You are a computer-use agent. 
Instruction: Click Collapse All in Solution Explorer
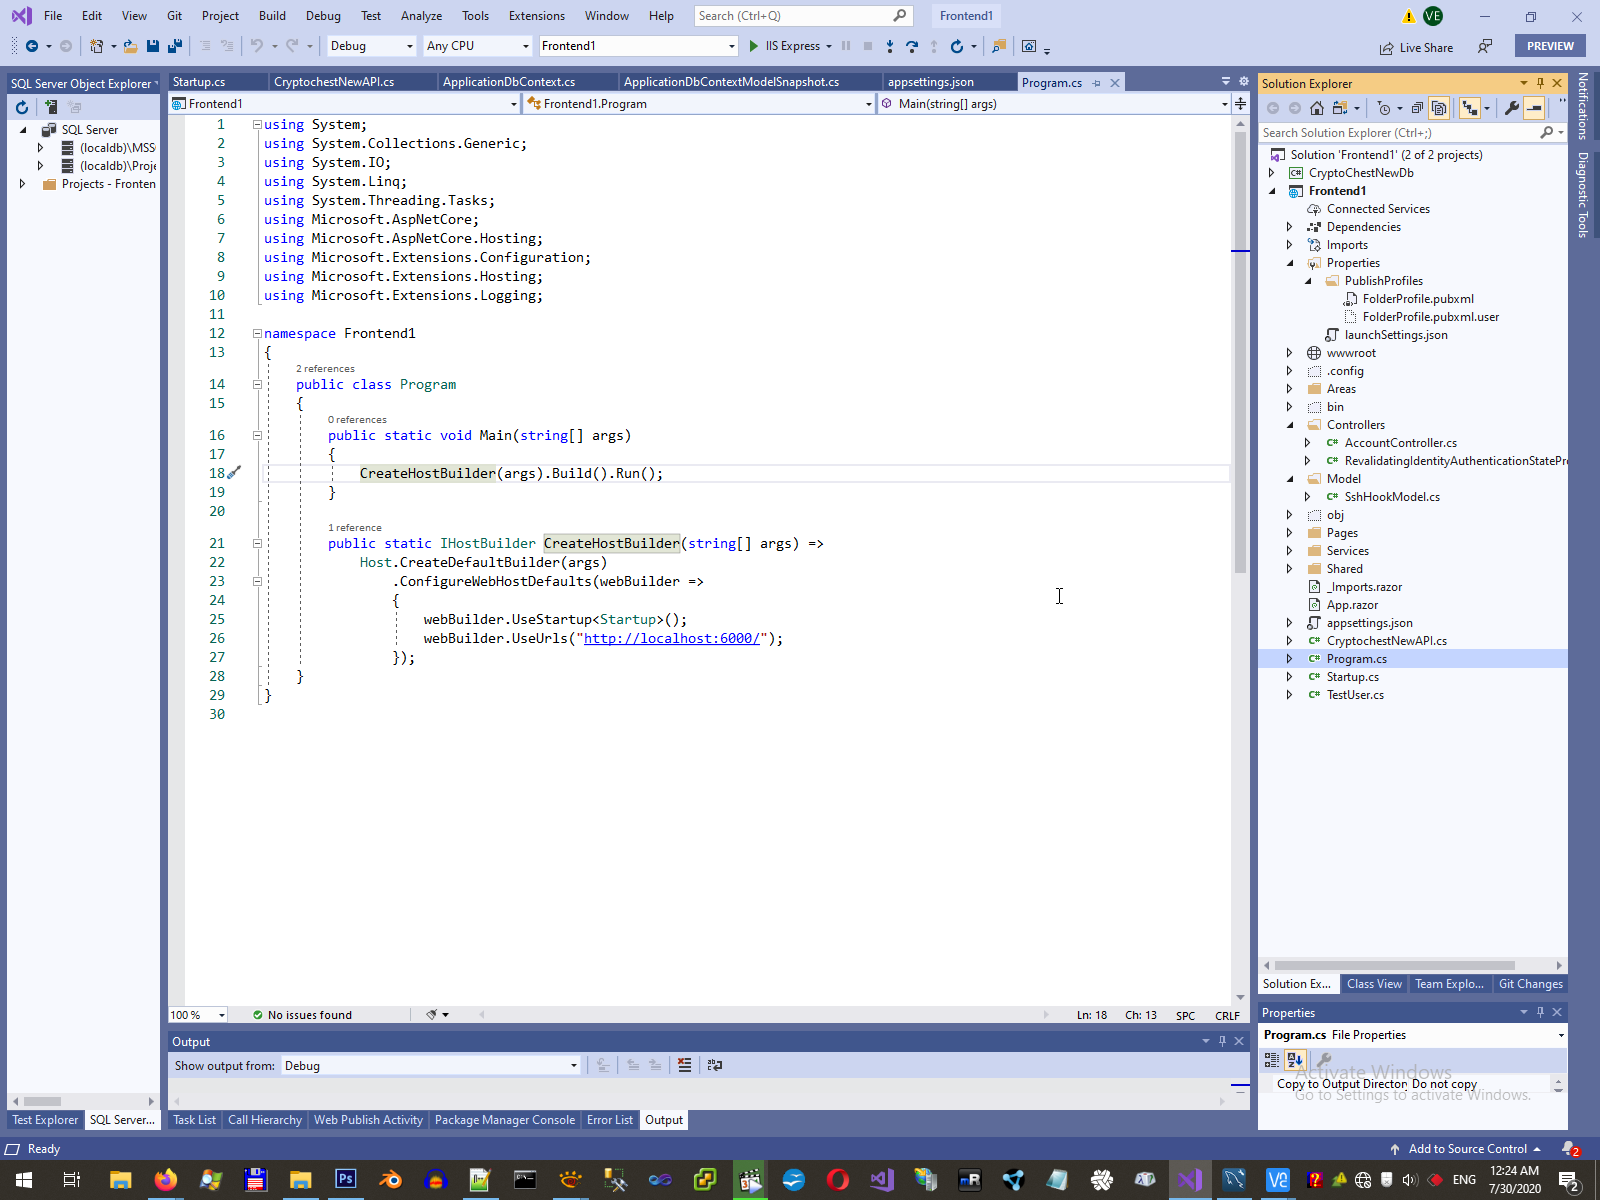click(1417, 108)
